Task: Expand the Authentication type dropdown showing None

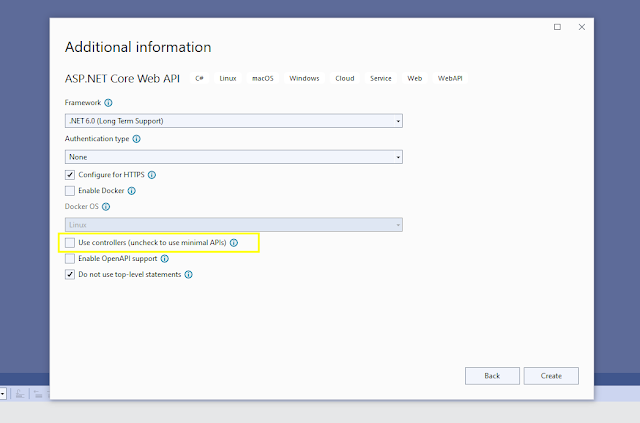Action: click(233, 157)
